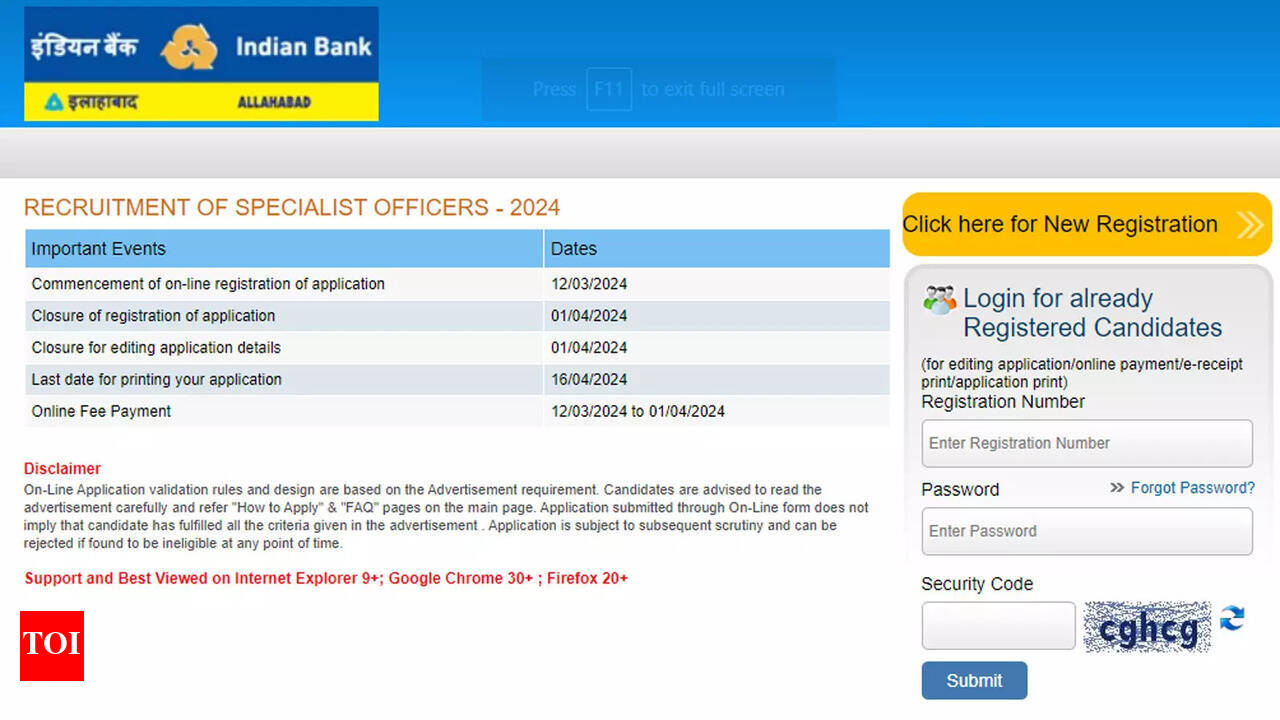Focus the Enter Registration Number field
1280x720 pixels.
1086,443
